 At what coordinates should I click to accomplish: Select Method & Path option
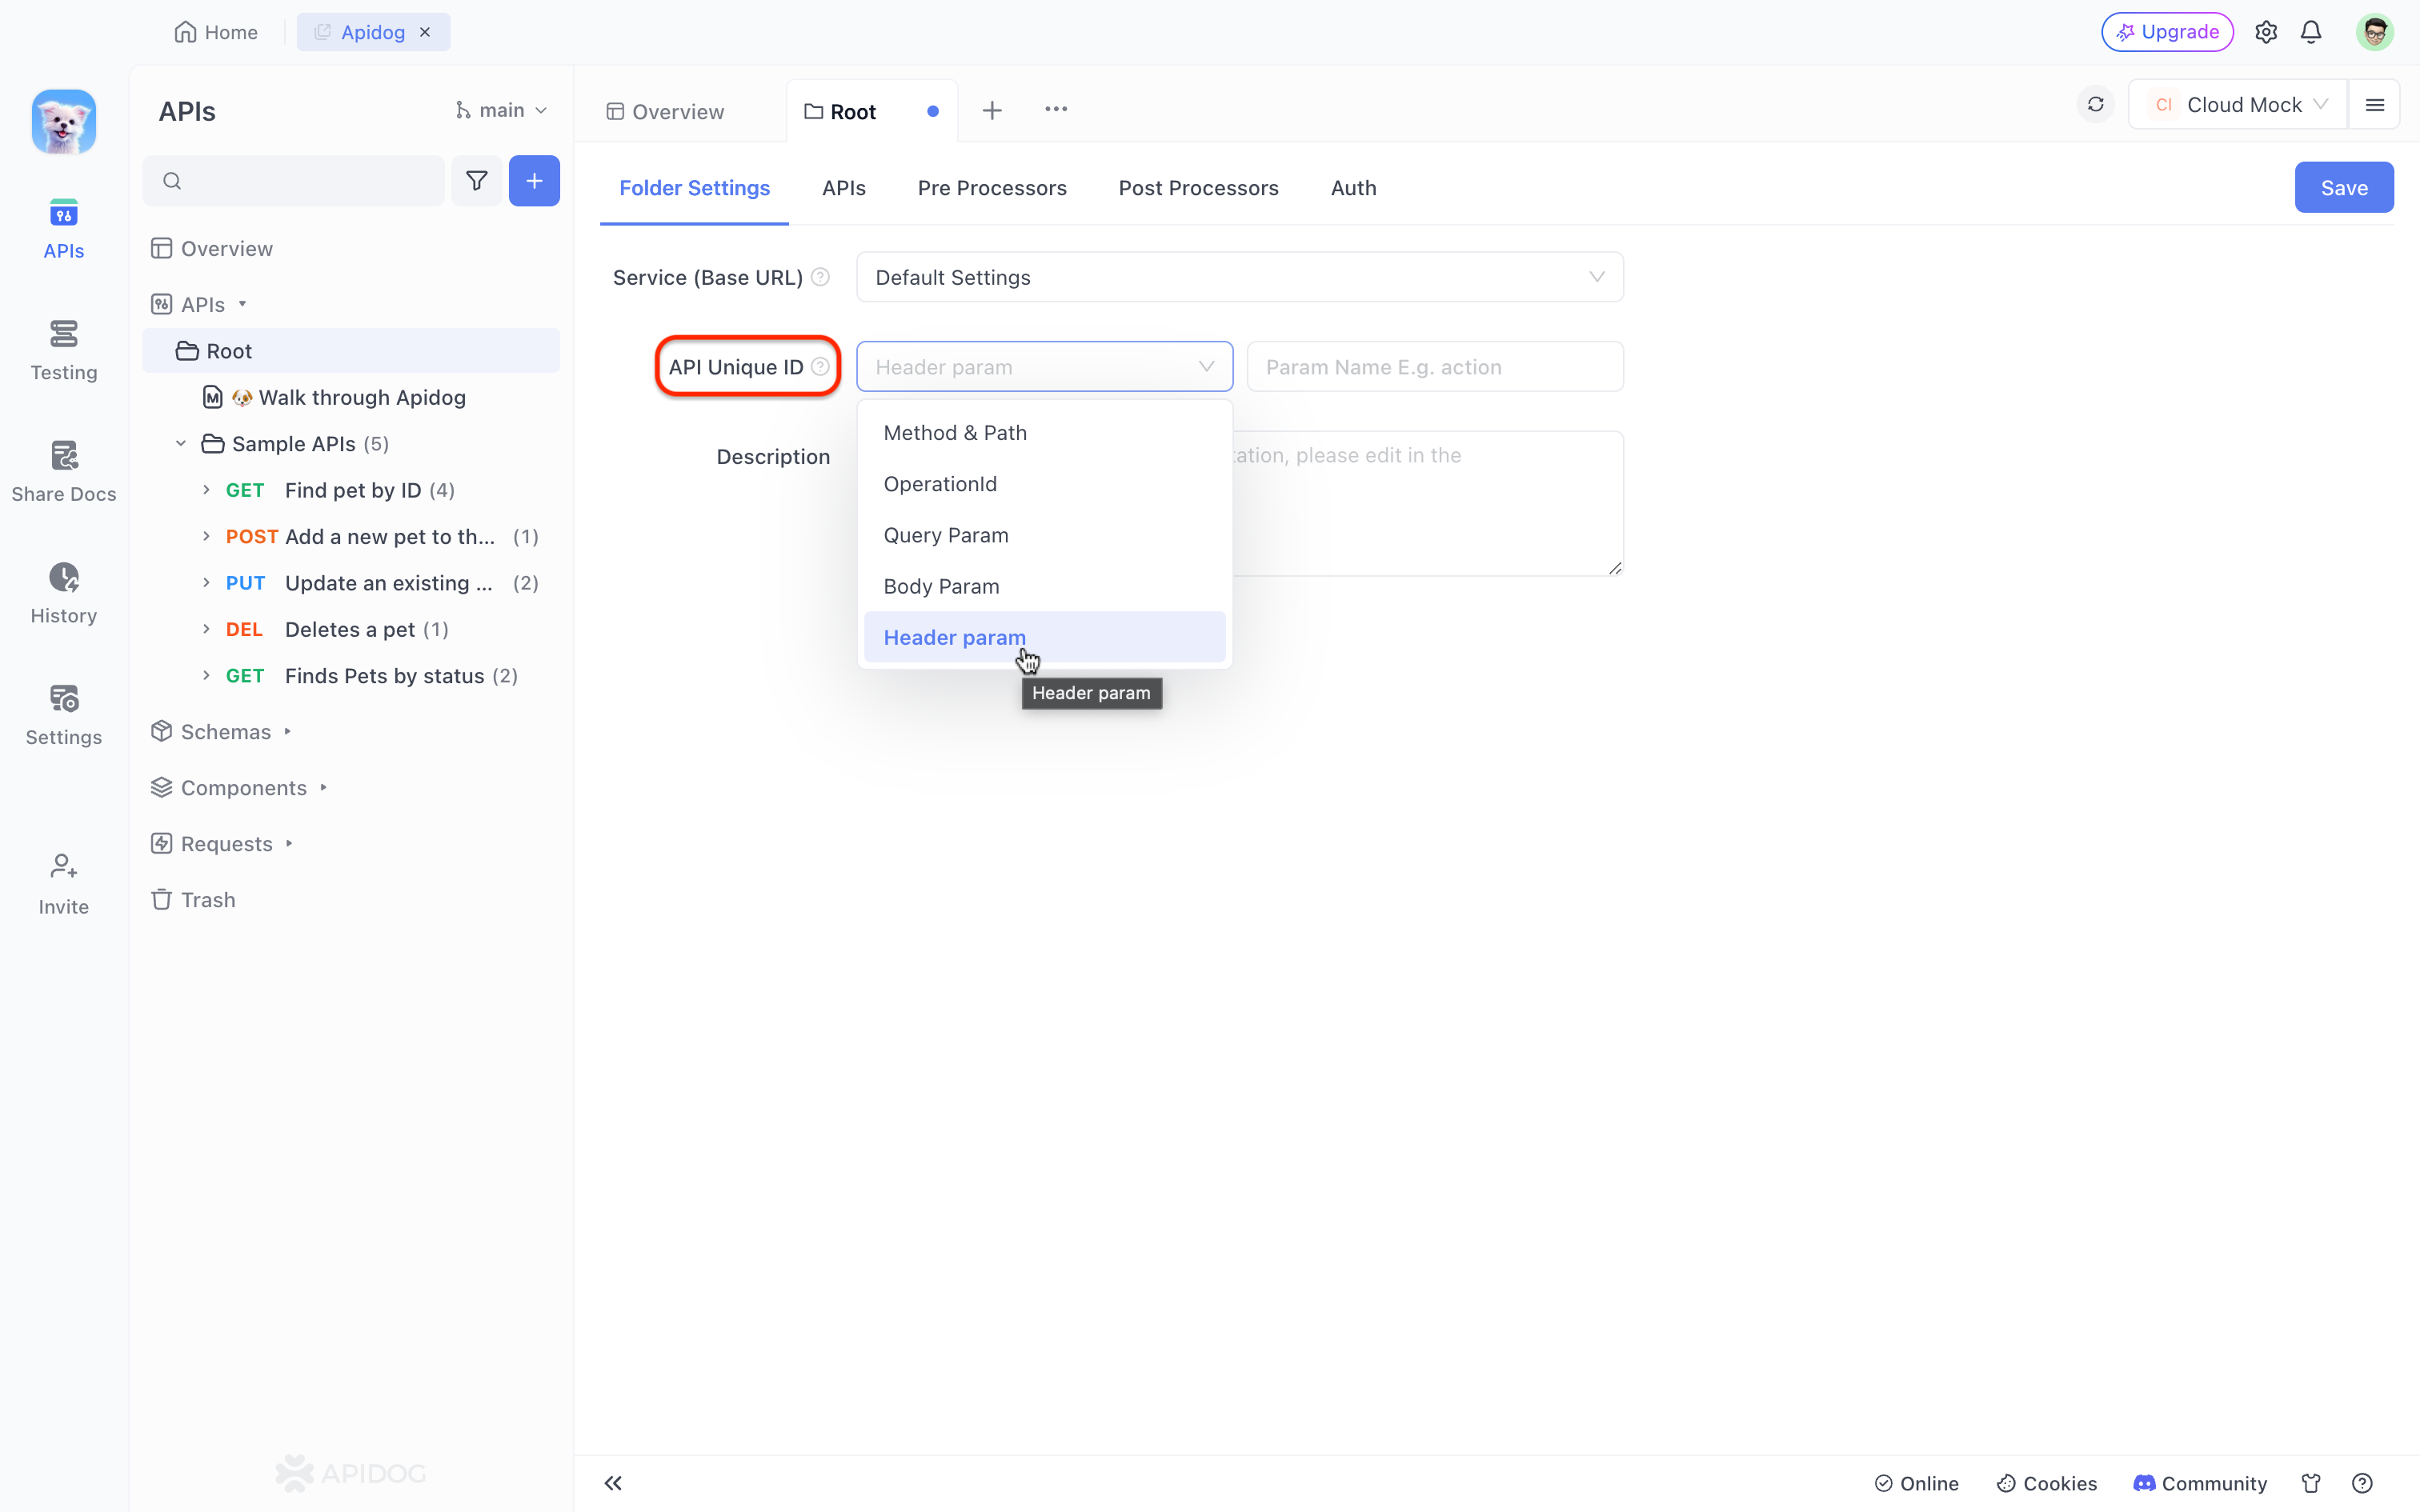(x=1044, y=432)
